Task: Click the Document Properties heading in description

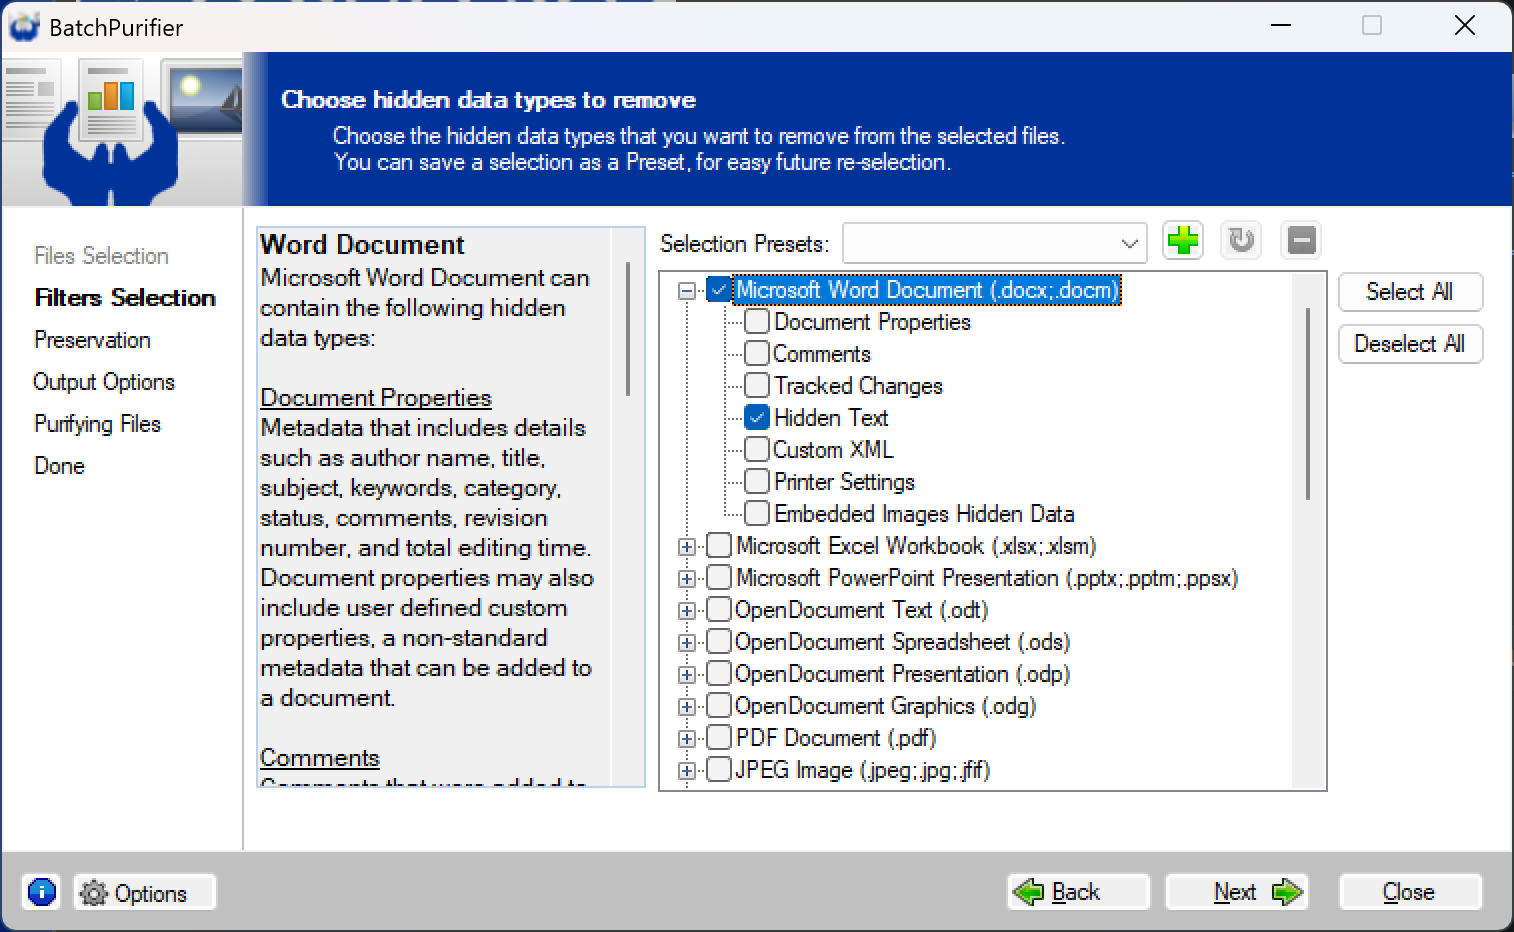Action: pyautogui.click(x=376, y=398)
